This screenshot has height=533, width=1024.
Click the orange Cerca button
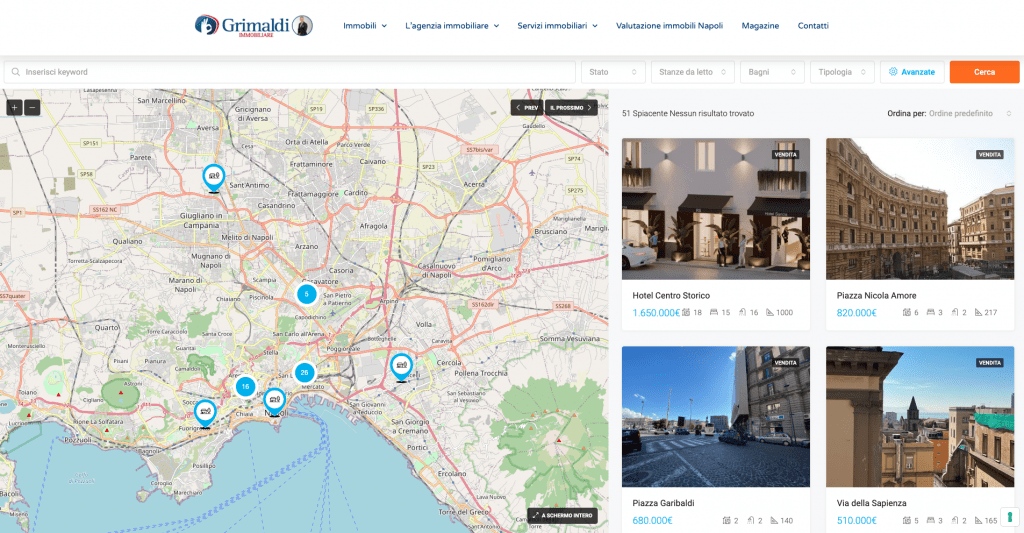984,72
